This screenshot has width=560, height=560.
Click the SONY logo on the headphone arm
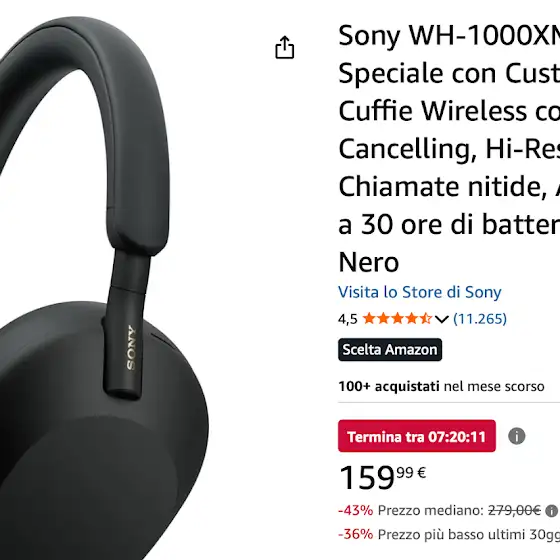[x=131, y=348]
